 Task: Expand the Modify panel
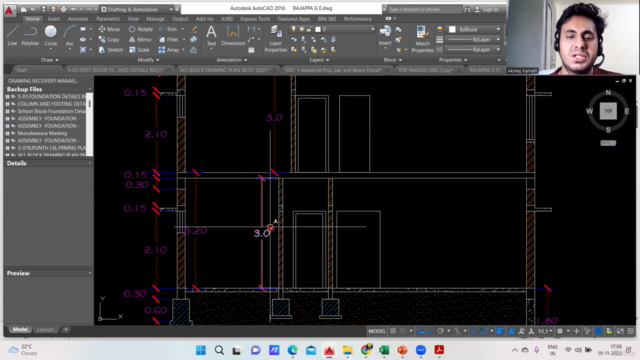pyautogui.click(x=148, y=60)
